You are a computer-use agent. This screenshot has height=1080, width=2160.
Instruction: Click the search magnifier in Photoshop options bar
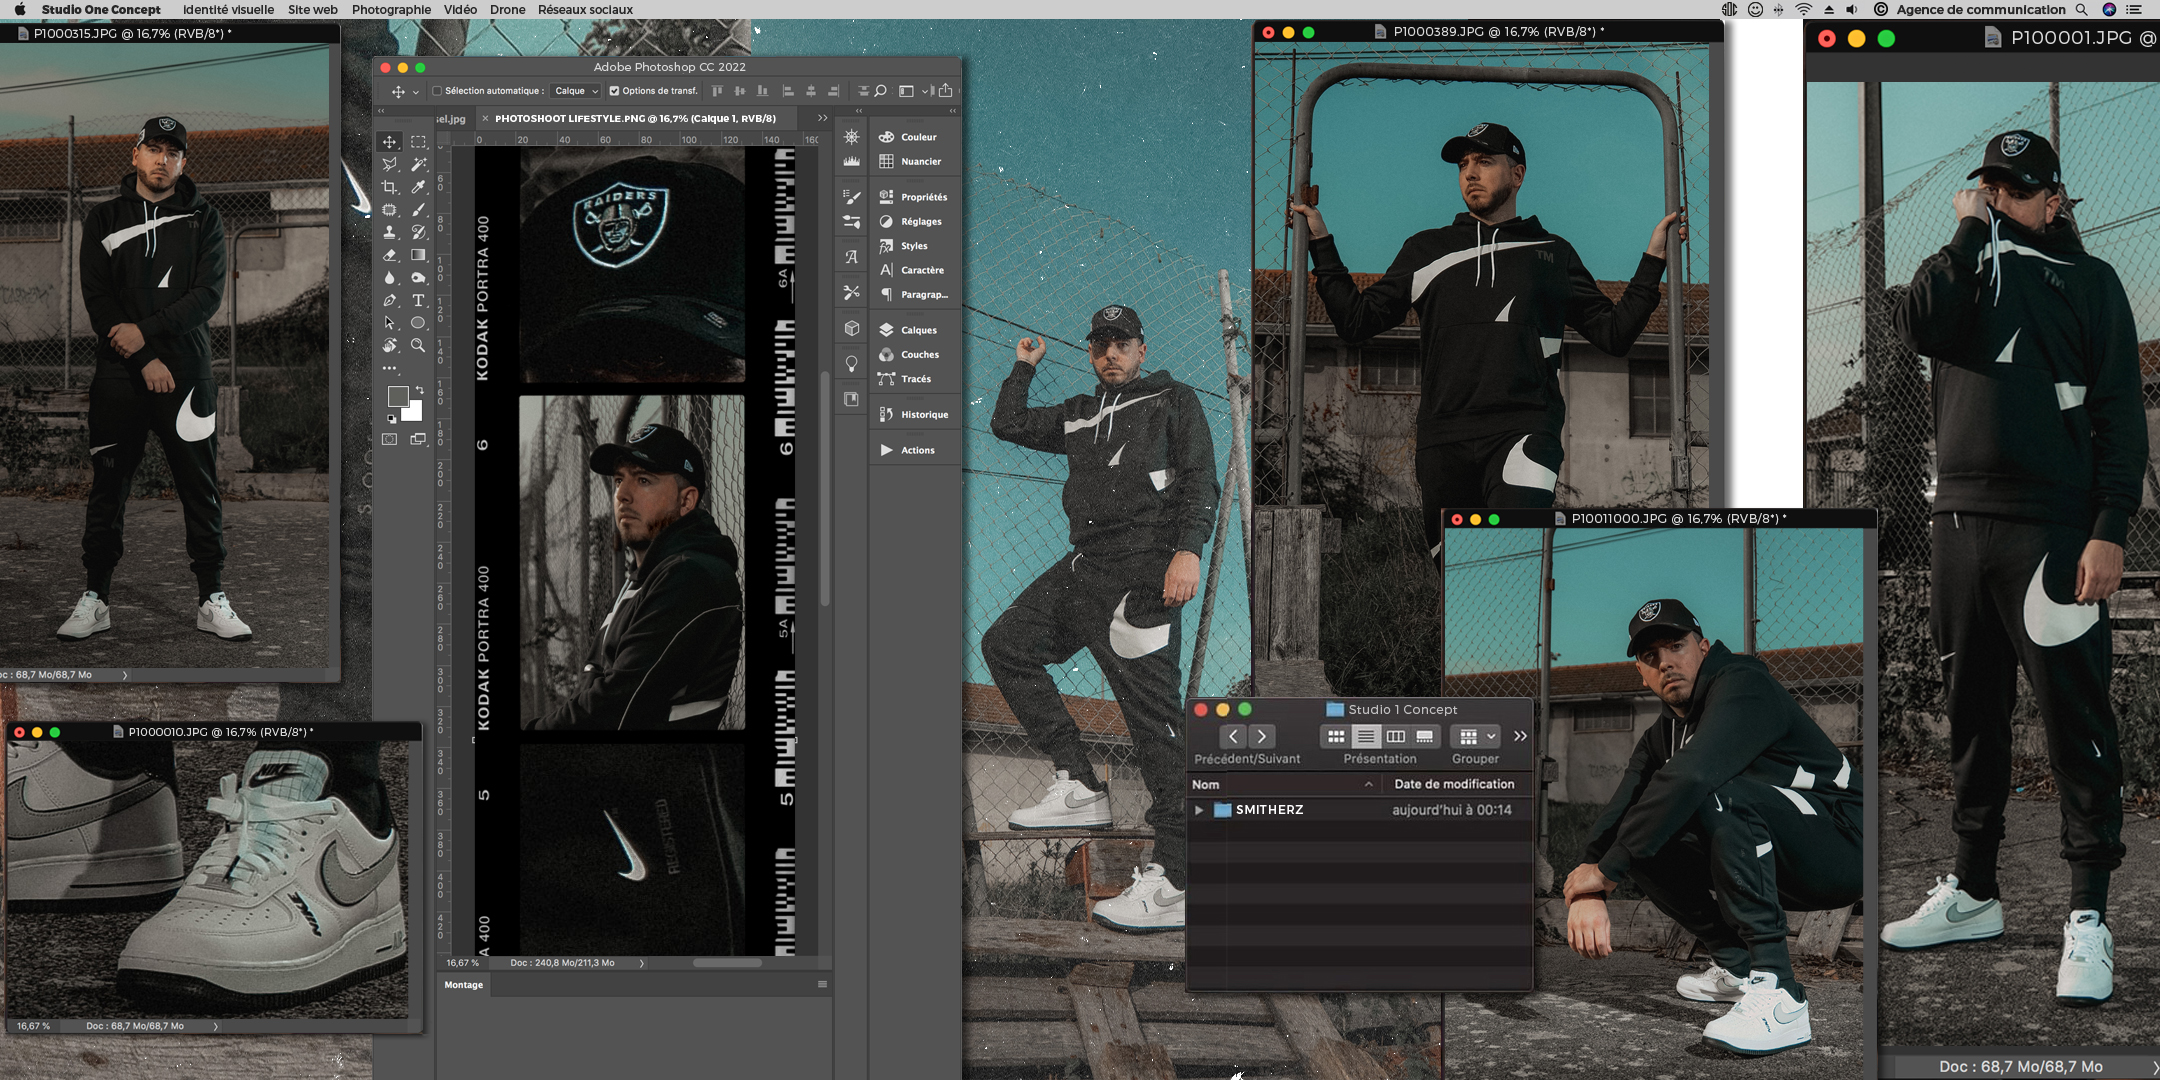881,91
